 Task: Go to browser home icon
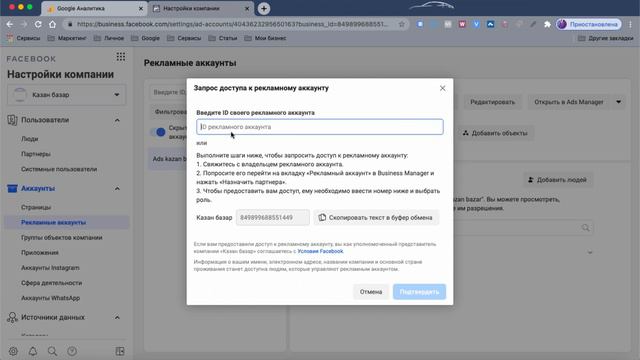[x=52, y=24]
